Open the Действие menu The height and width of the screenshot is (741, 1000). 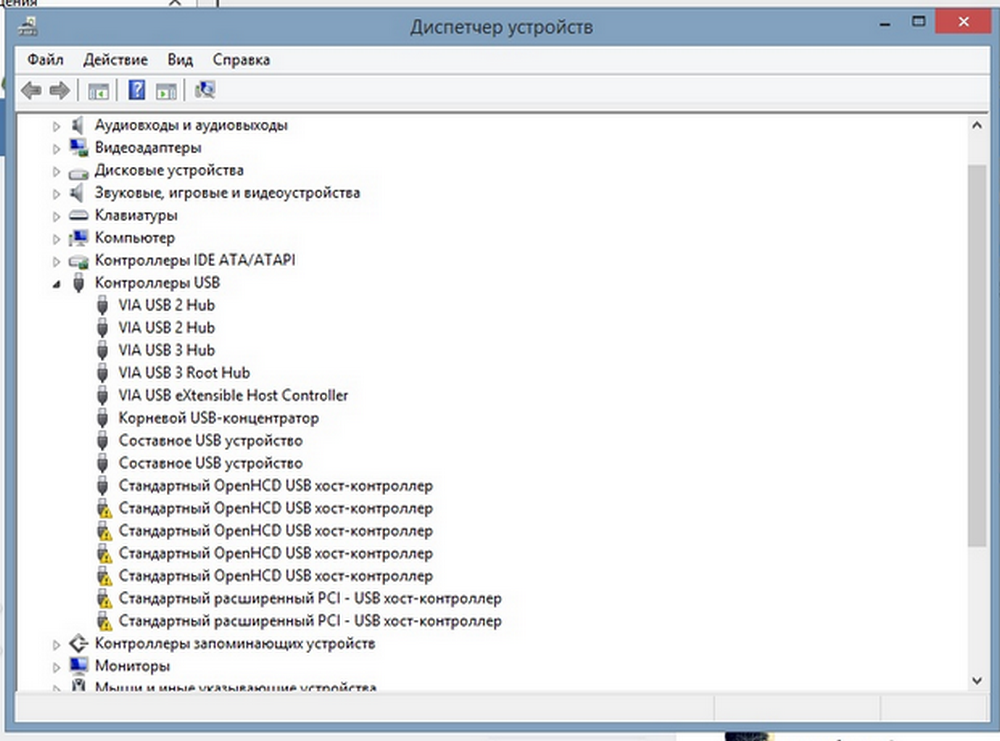coord(115,60)
